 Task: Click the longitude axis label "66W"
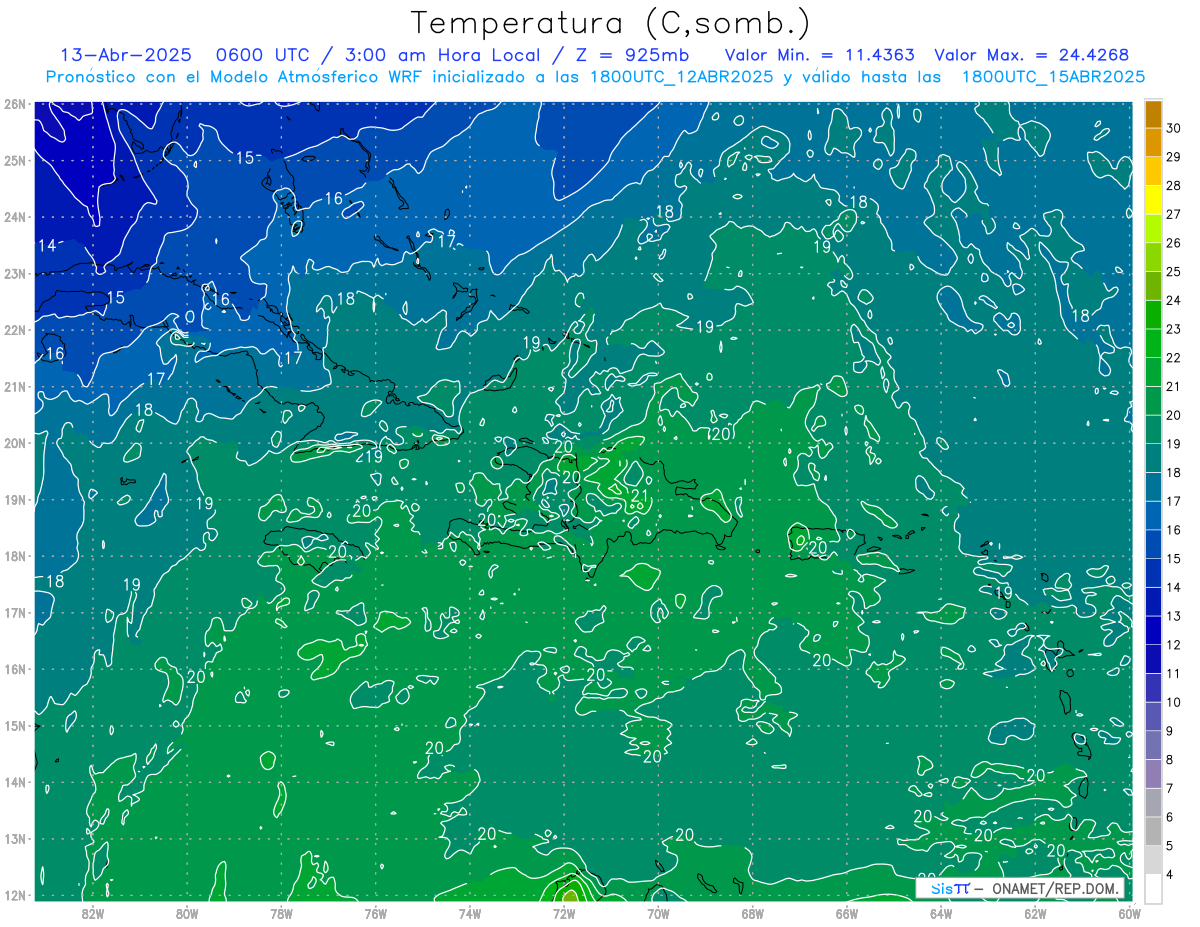(x=846, y=913)
